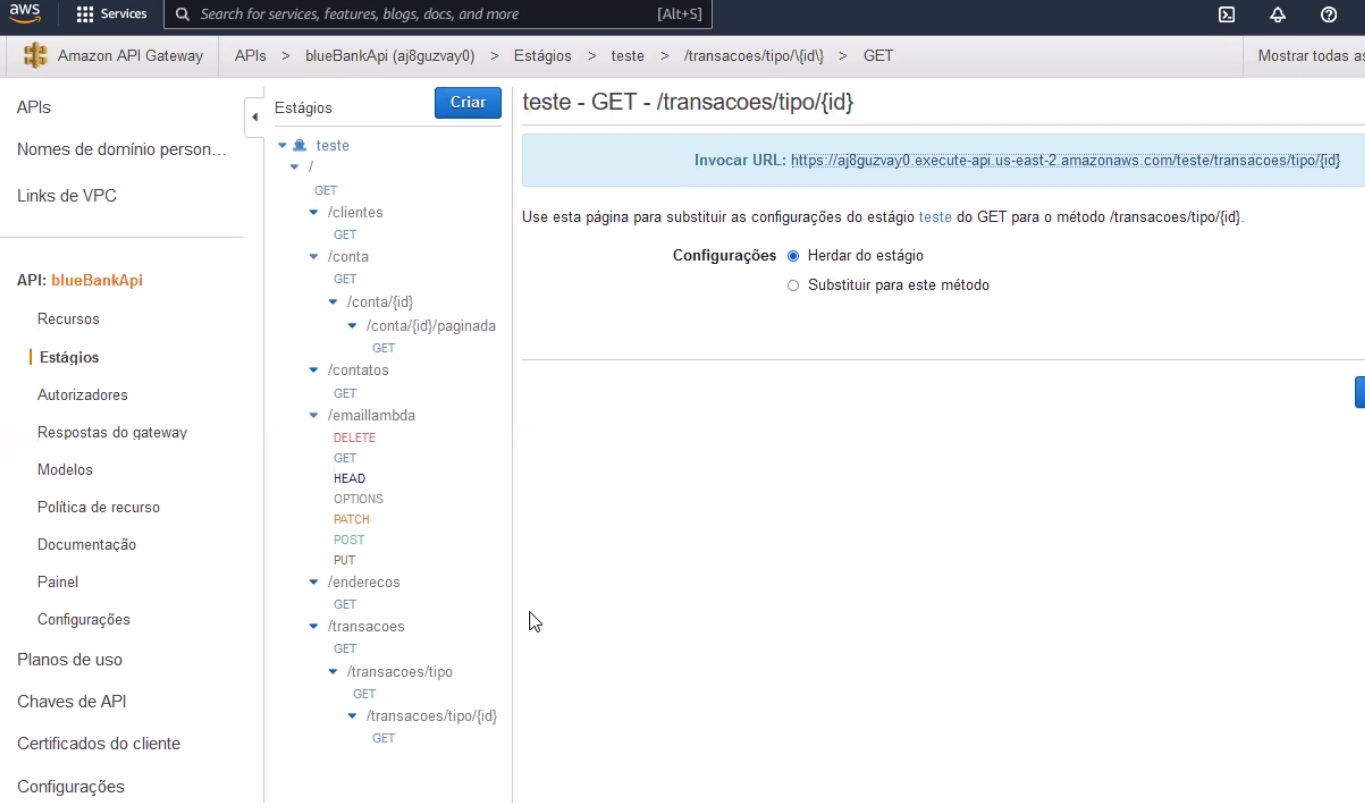Image resolution: width=1365 pixels, height=808 pixels.
Task: Select Substituir para este método option
Action: pos(793,285)
